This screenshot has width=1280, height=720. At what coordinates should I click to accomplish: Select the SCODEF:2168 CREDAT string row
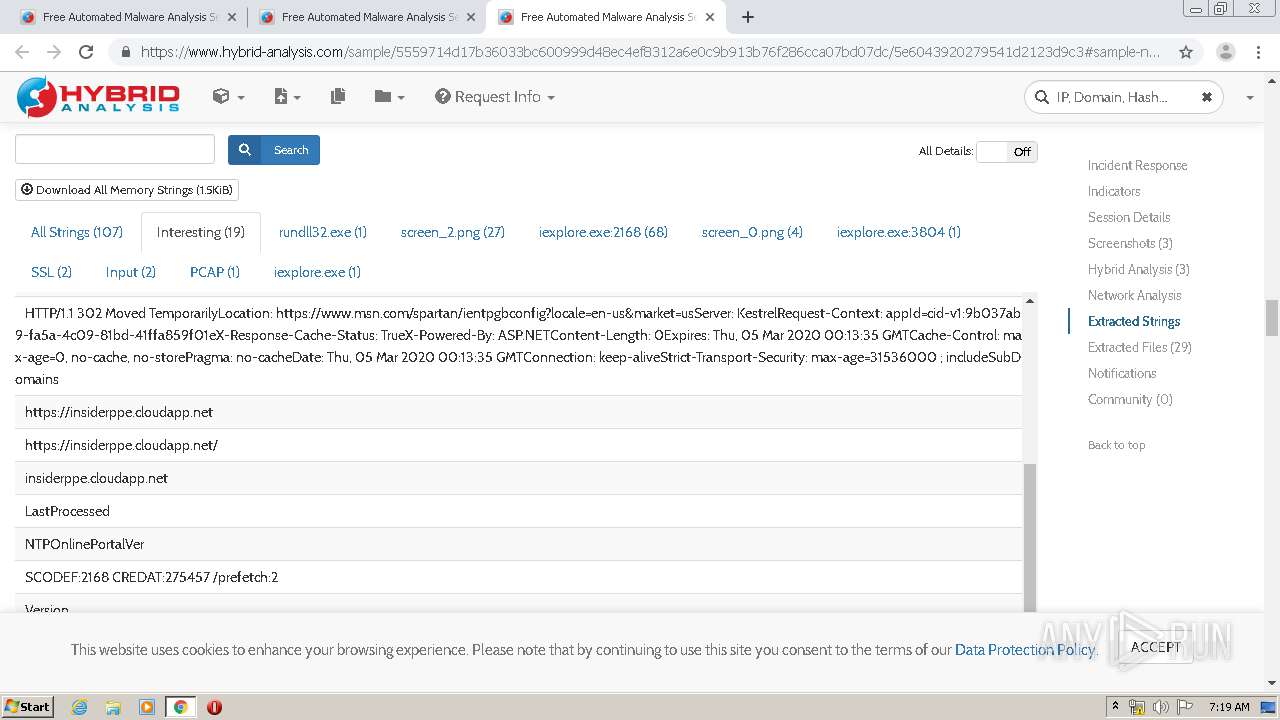pos(519,577)
